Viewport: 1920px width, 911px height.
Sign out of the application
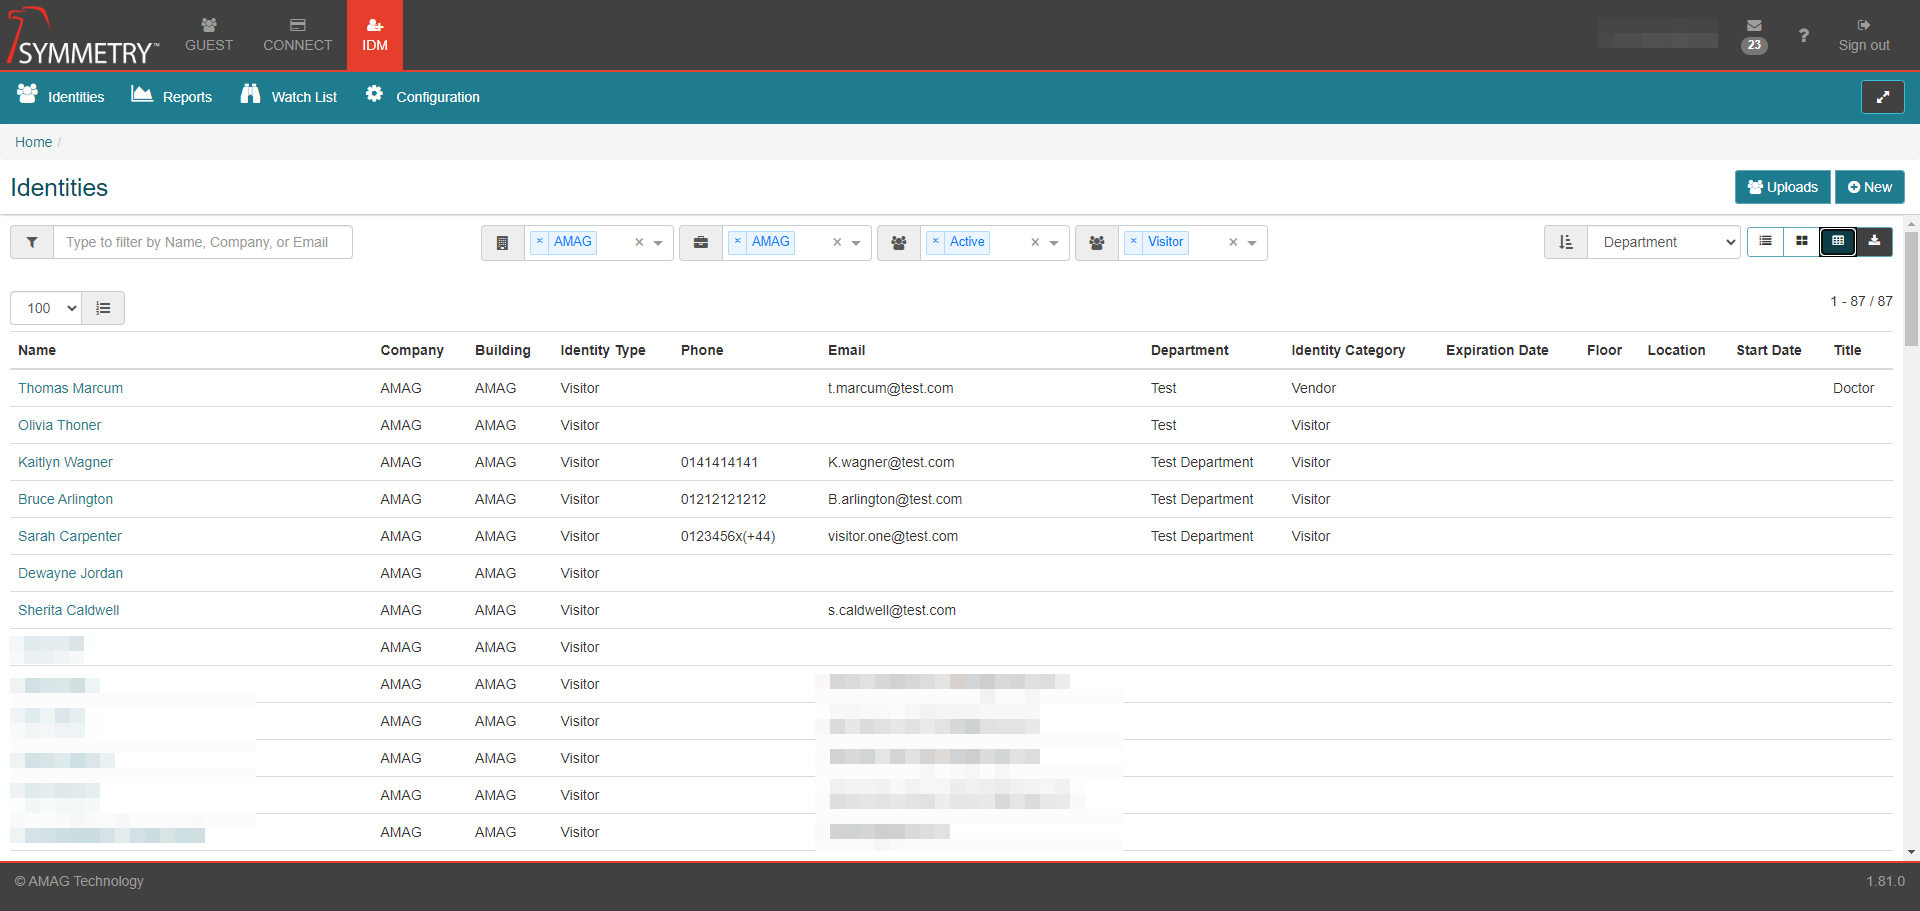coord(1864,35)
